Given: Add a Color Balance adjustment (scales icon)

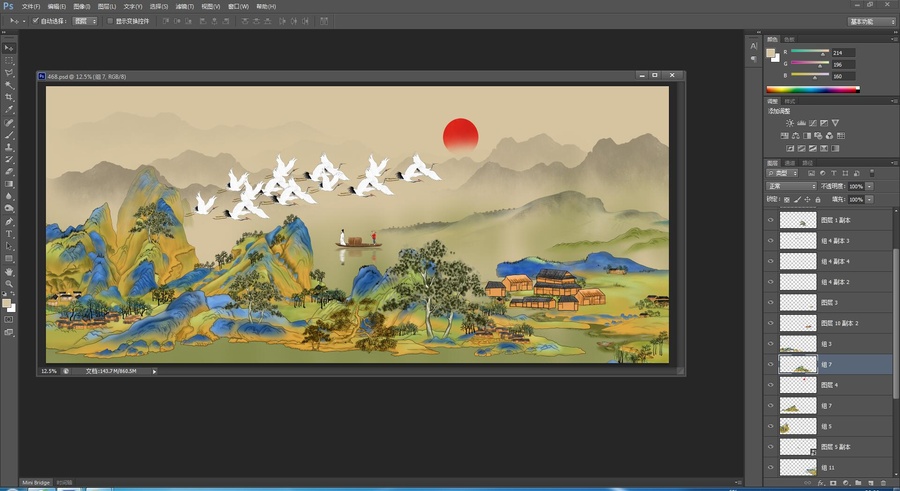Looking at the screenshot, I should coord(796,136).
